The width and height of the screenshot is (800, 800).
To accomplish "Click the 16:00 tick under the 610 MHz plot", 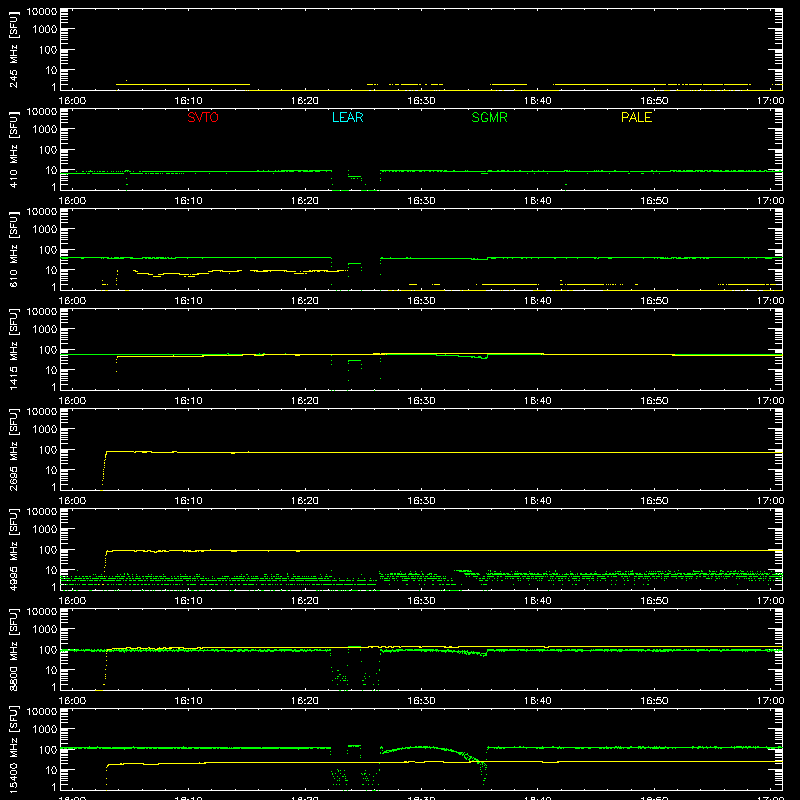I will tap(72, 301).
